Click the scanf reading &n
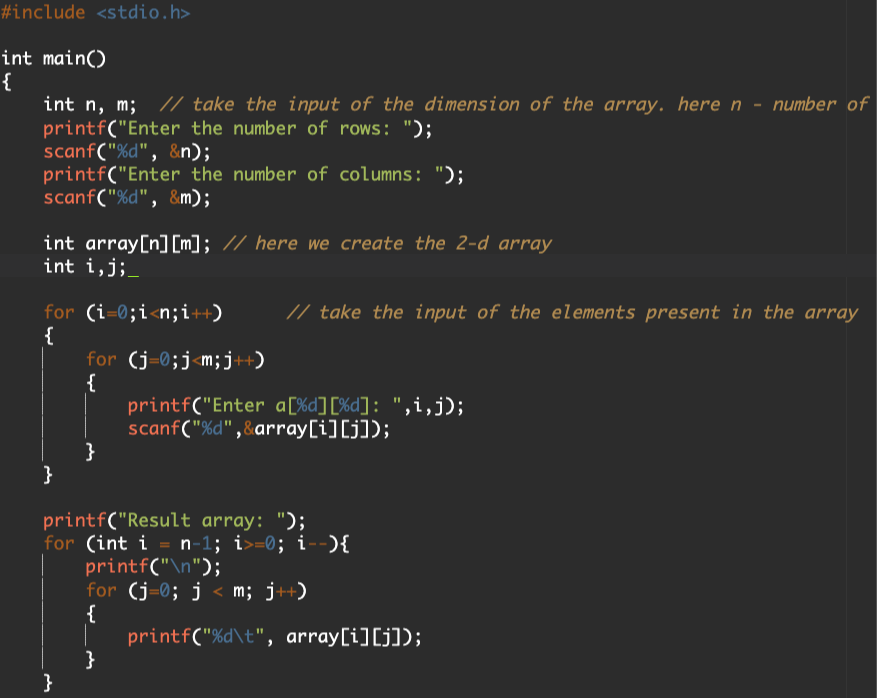The height and width of the screenshot is (698, 877). point(125,151)
